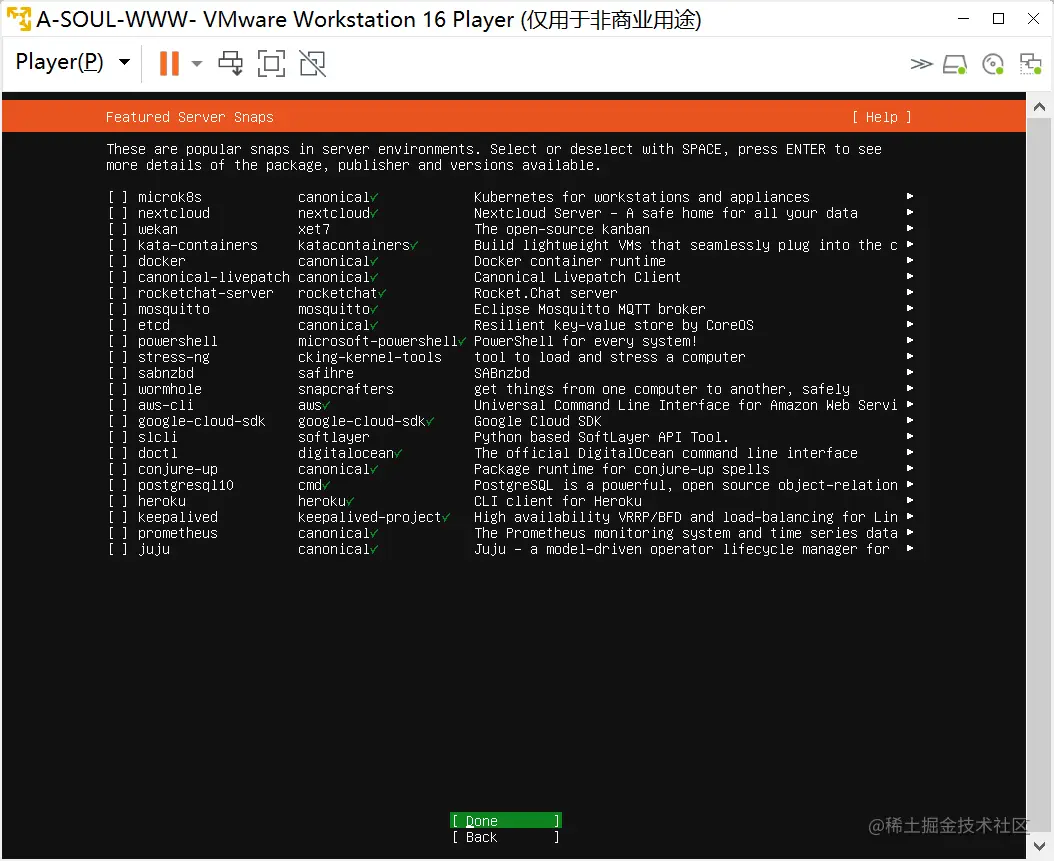Viewport: 1054px width, 861px height.
Task: Click the VMware app logo icon
Action: (18, 19)
